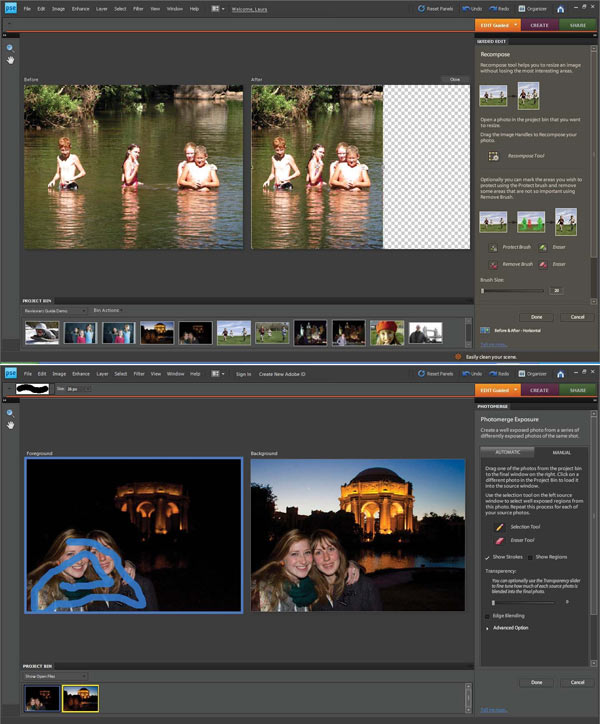Click Done in the Photomerge Exposure panel
This screenshot has width=600, height=724.
(x=536, y=682)
